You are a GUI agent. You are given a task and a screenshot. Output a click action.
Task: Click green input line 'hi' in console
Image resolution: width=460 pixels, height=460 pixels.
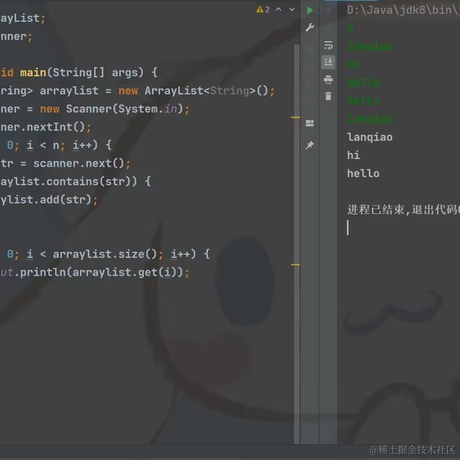pyautogui.click(x=353, y=64)
